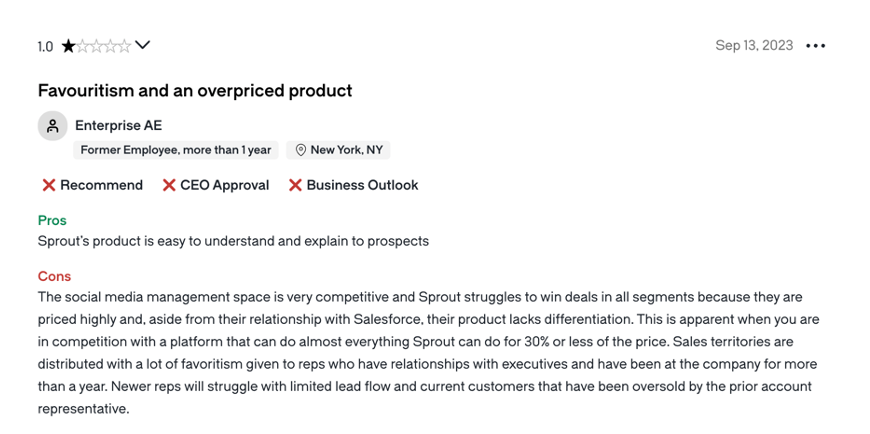The image size is (870, 434).
Task: Click the red Cons heading
Action: (x=54, y=276)
